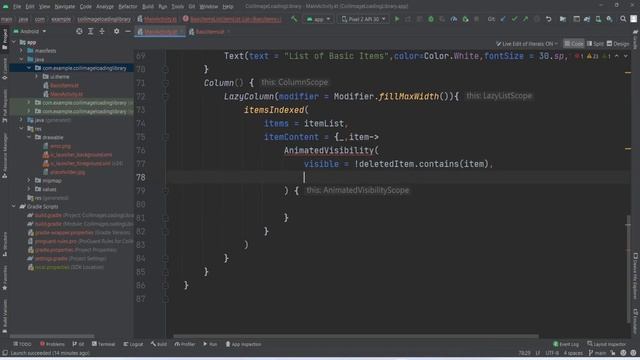Go to next highlighted error arrow

click(x=625, y=56)
